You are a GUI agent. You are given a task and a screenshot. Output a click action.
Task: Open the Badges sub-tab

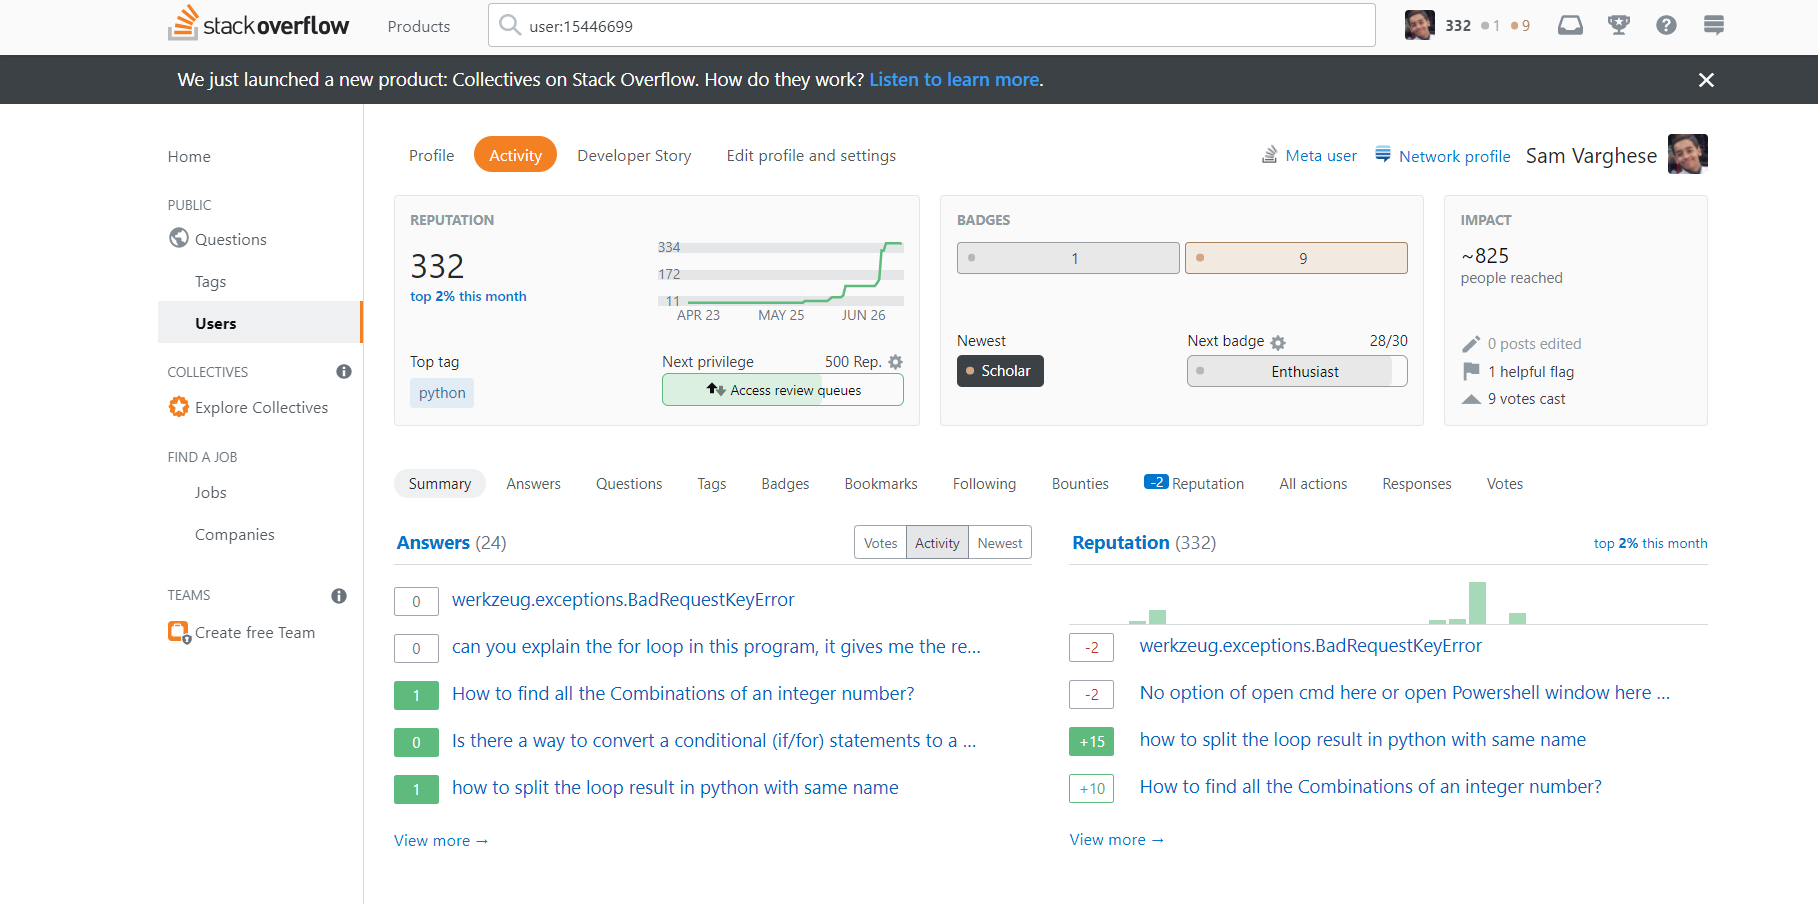(x=785, y=483)
